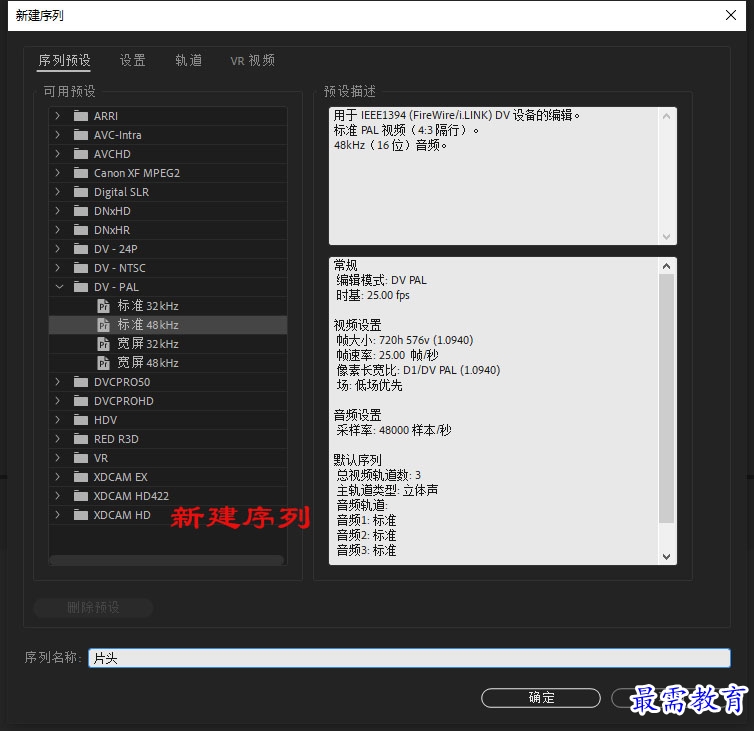Collapse the DV - PAL folder chevron

coord(59,287)
